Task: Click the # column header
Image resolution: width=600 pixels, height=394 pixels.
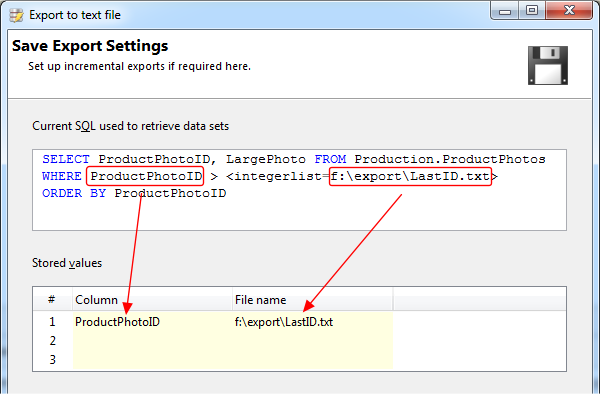Action: (52, 300)
